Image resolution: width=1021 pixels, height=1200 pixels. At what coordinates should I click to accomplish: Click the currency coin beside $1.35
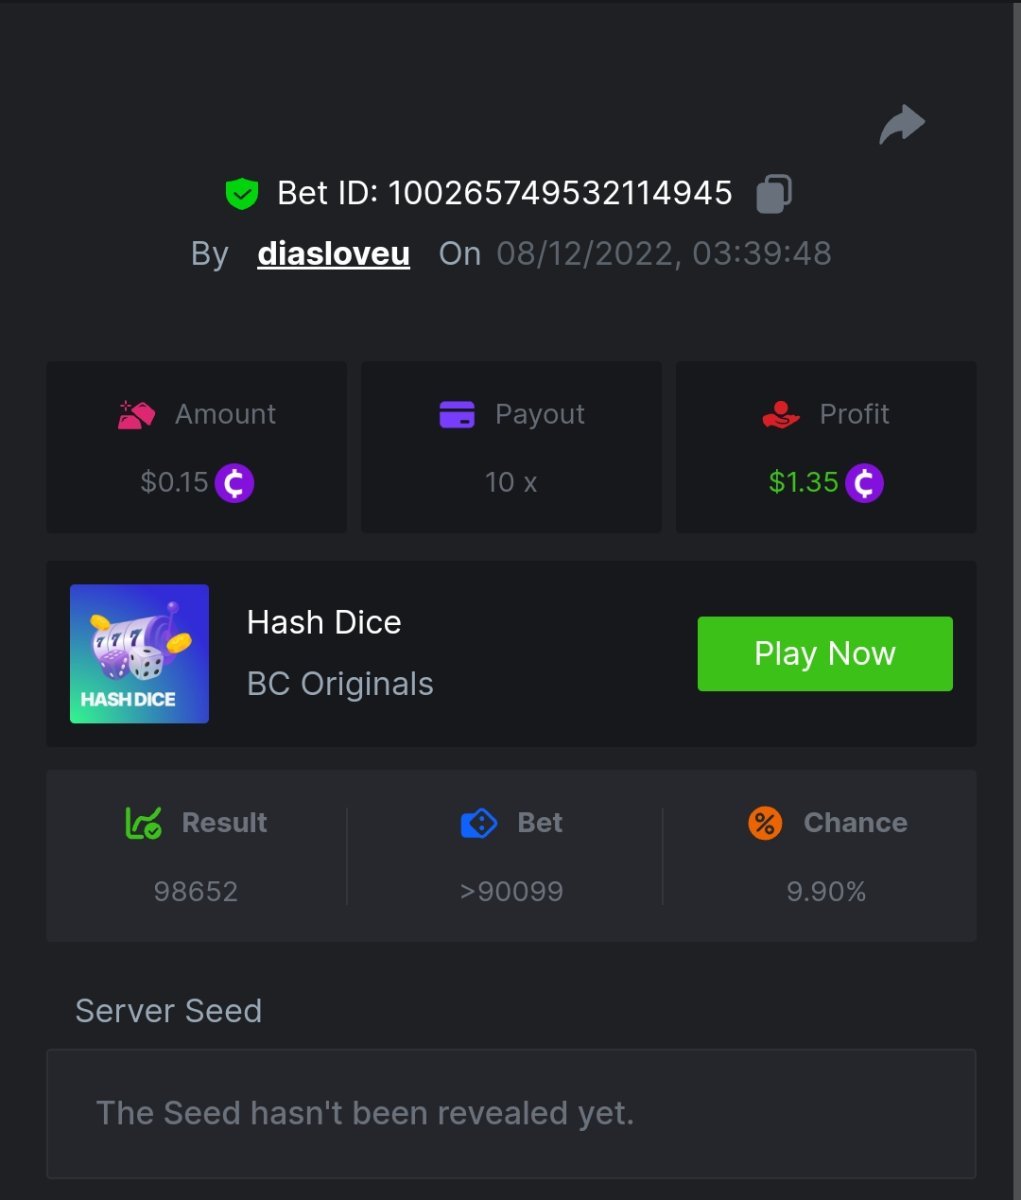[864, 483]
